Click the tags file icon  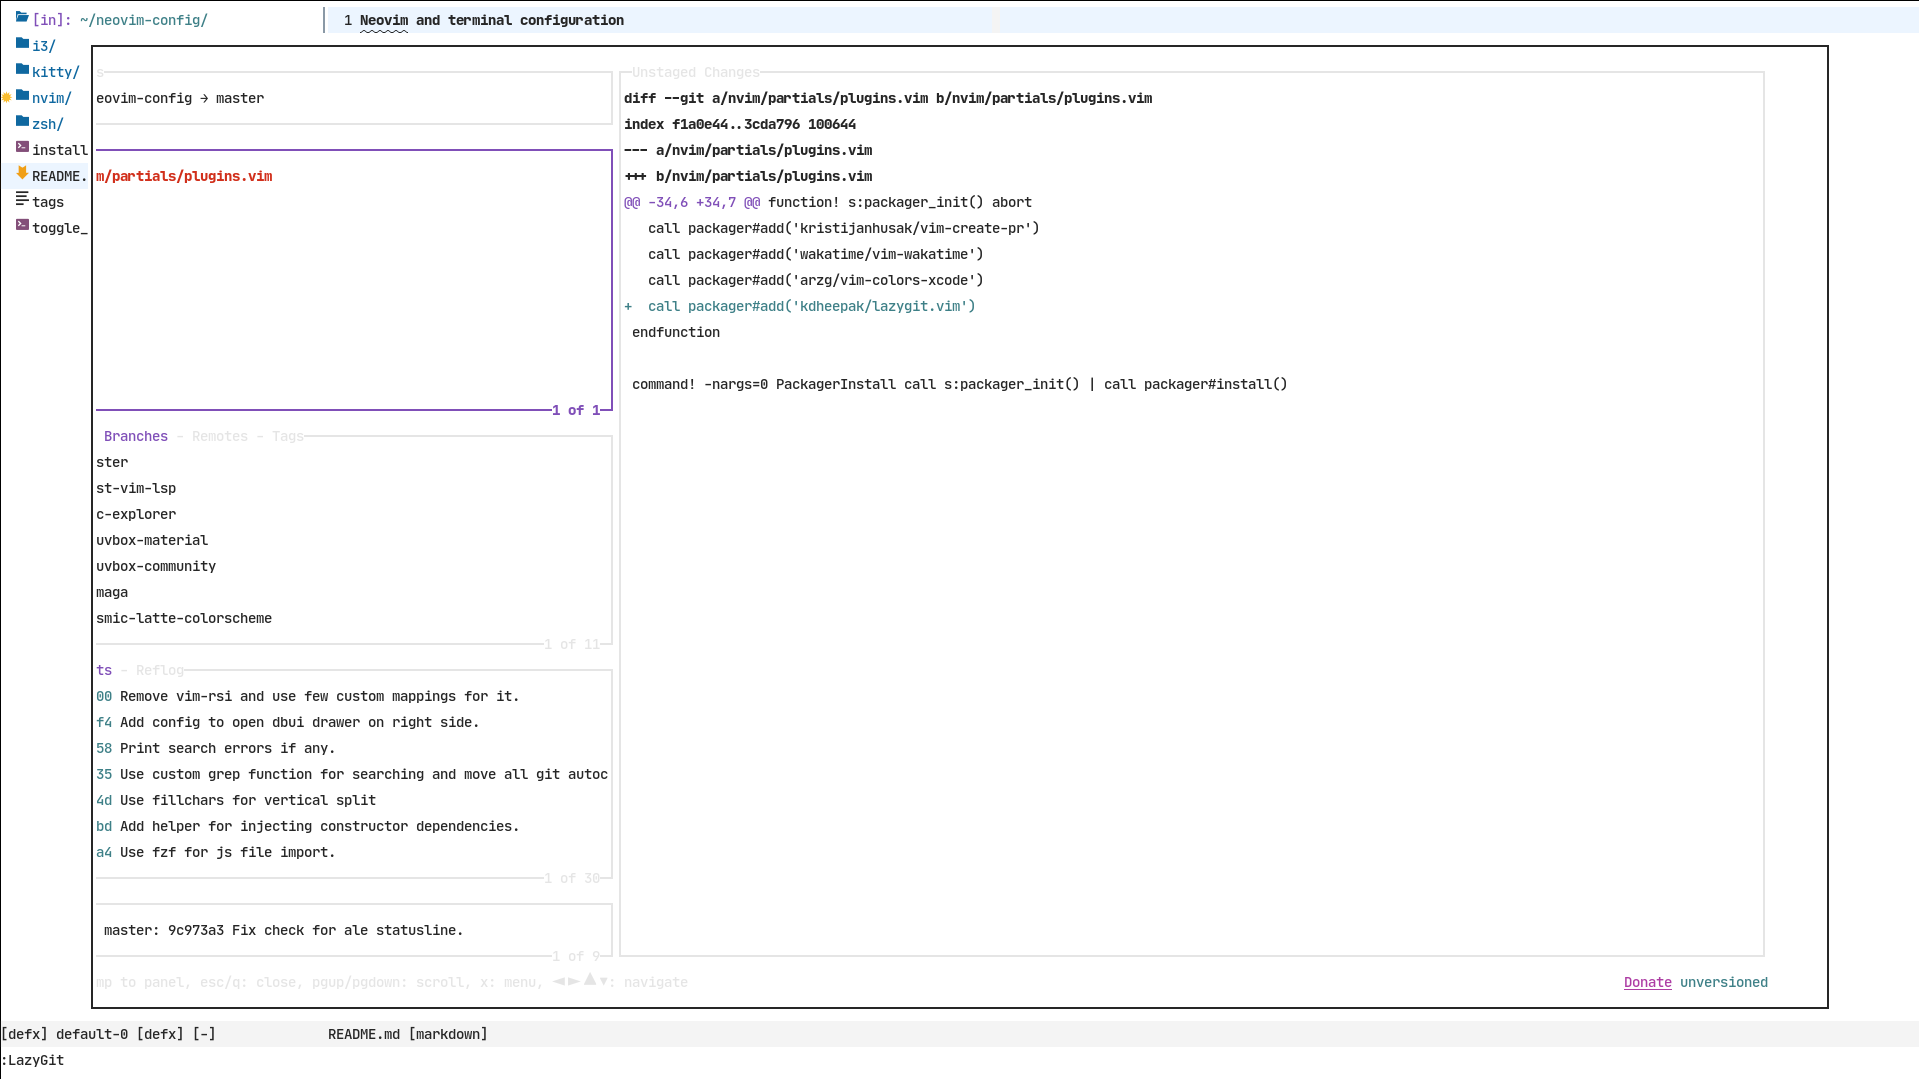(22, 199)
